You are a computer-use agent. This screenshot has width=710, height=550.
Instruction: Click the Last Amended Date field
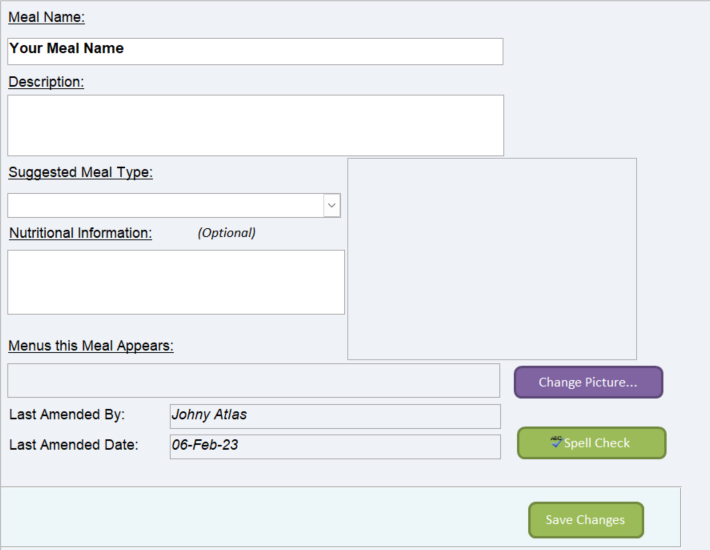point(335,446)
